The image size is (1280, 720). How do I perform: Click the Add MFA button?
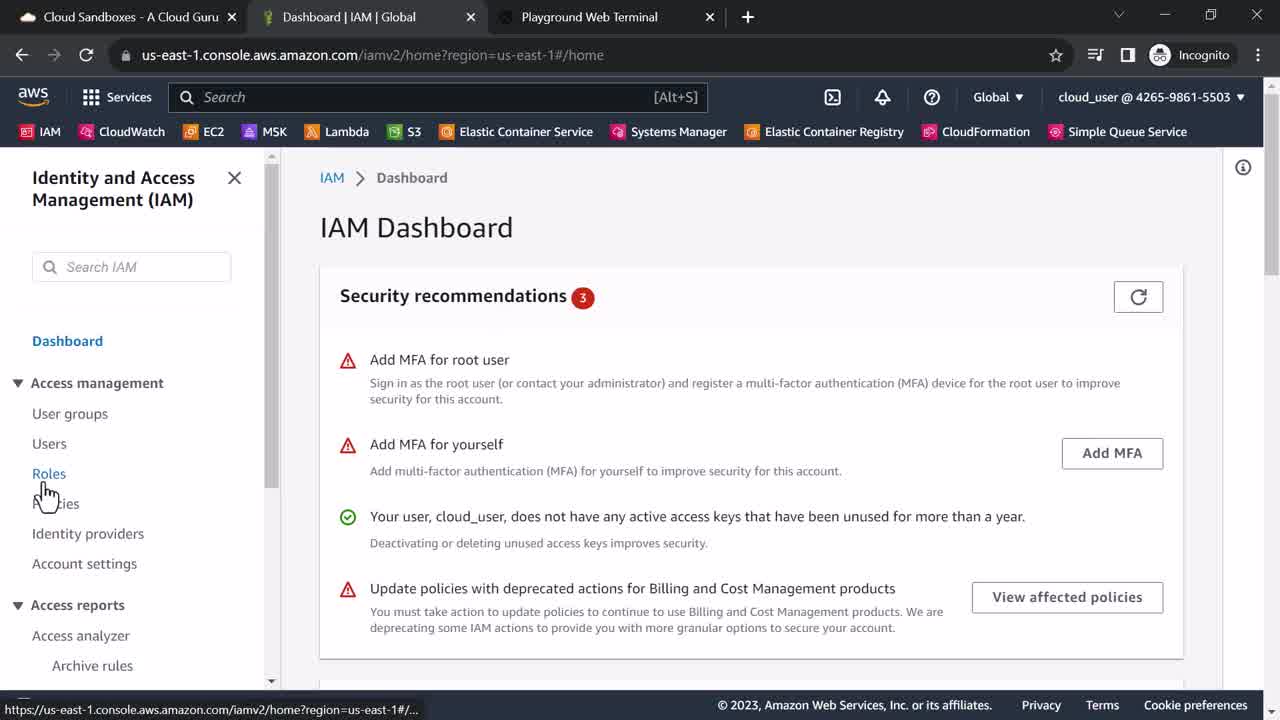point(1112,453)
